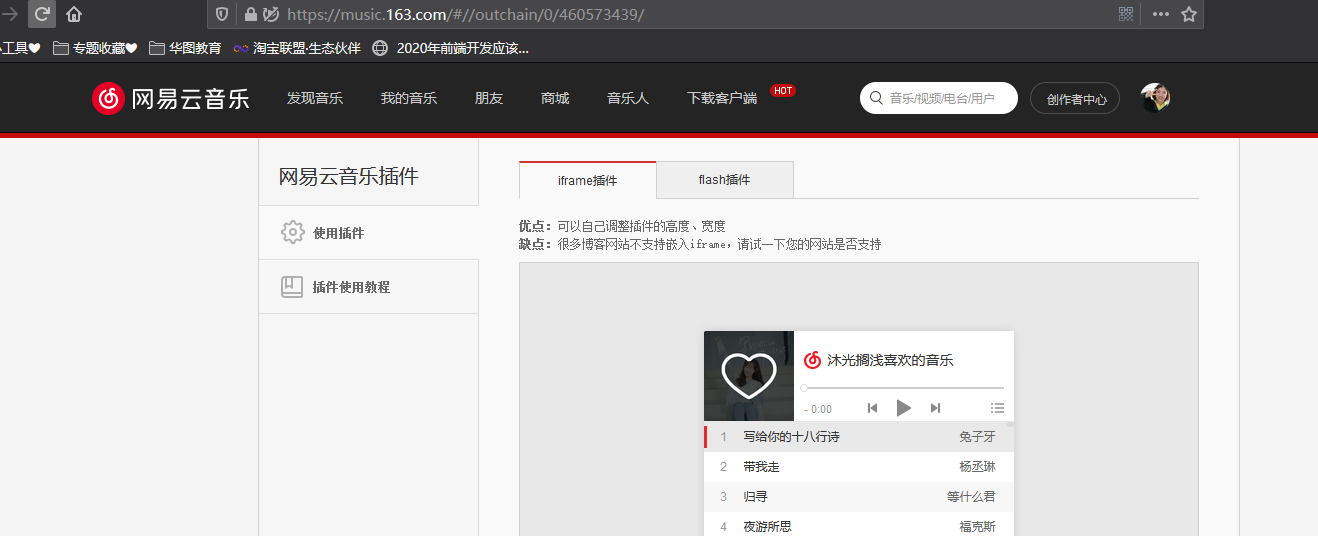Click the search box 音乐/视频/电台/用户

(938, 98)
